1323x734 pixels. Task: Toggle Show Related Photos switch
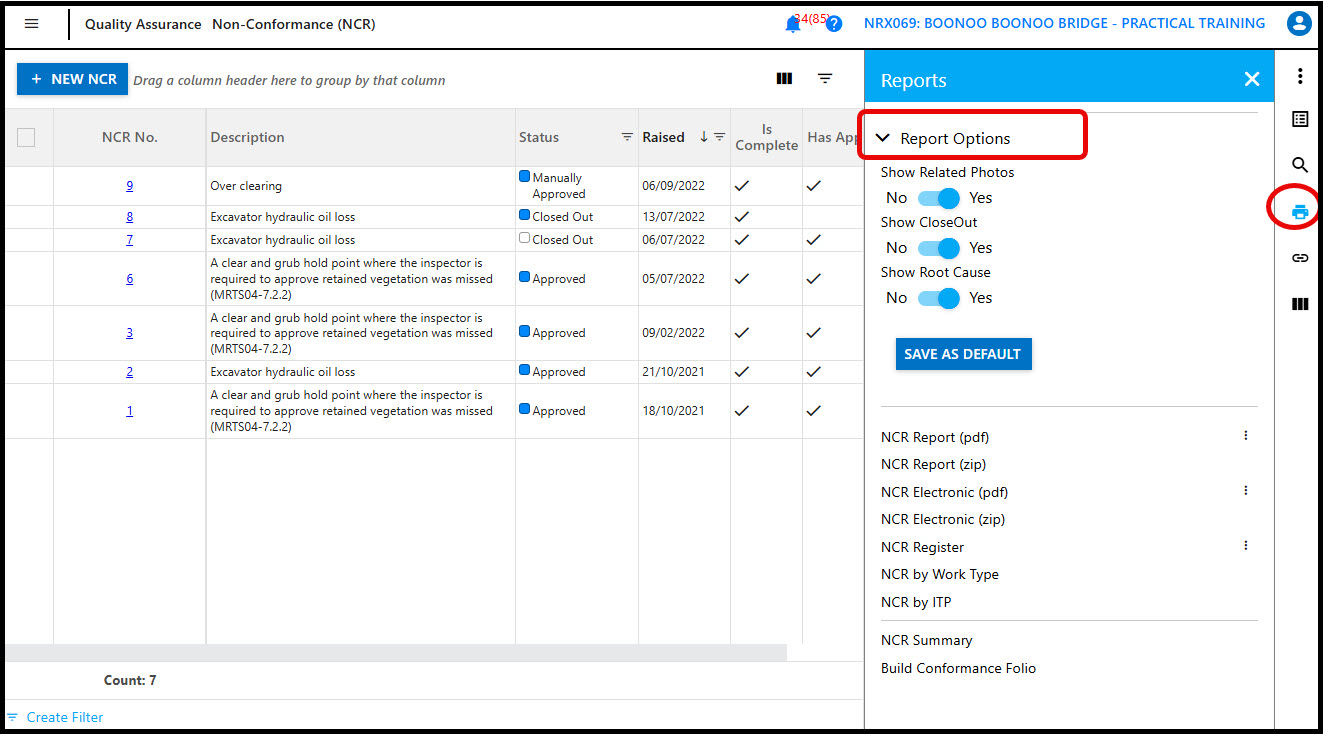click(x=939, y=198)
